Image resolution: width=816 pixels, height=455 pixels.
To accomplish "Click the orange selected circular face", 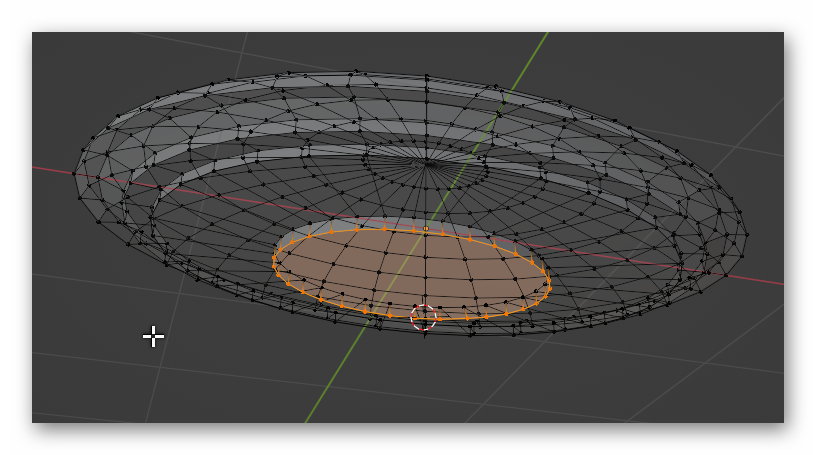I will 411,273.
